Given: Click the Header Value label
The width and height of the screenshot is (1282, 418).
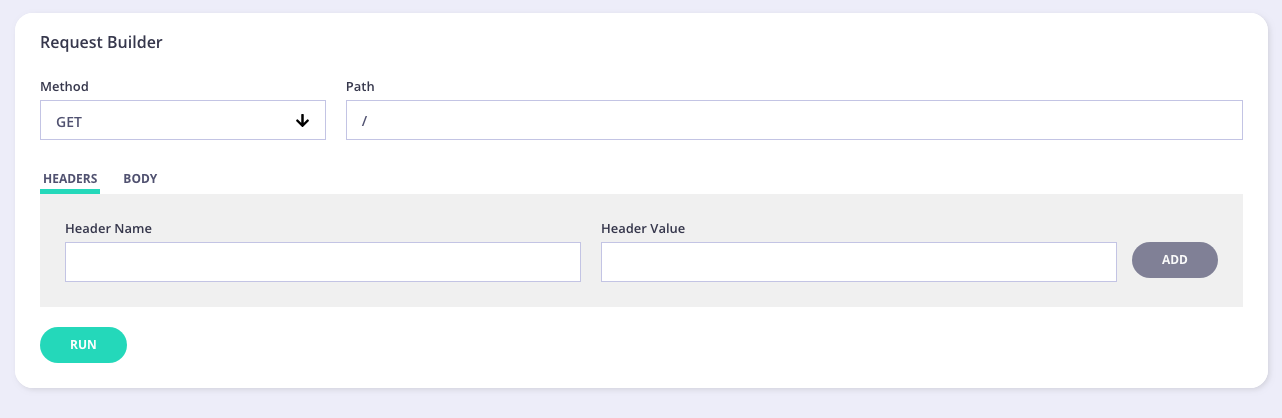Looking at the screenshot, I should 643,228.
